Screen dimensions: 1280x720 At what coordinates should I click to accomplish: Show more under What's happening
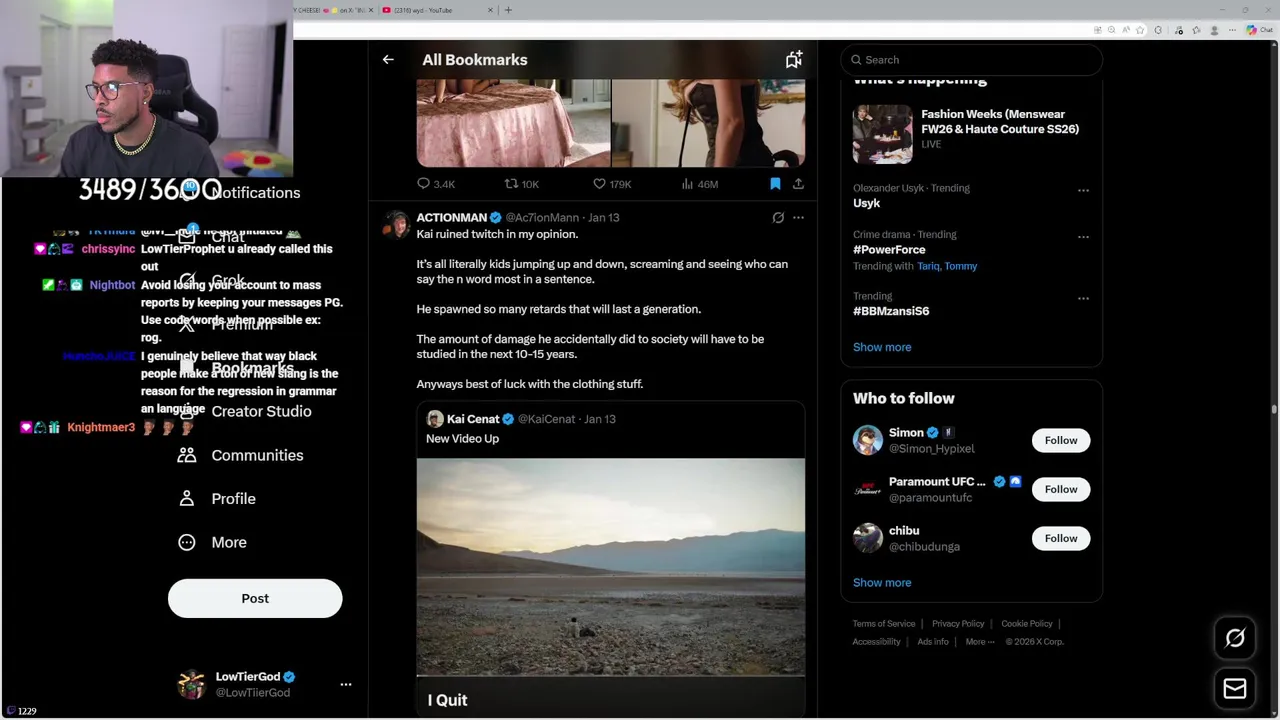click(x=882, y=347)
